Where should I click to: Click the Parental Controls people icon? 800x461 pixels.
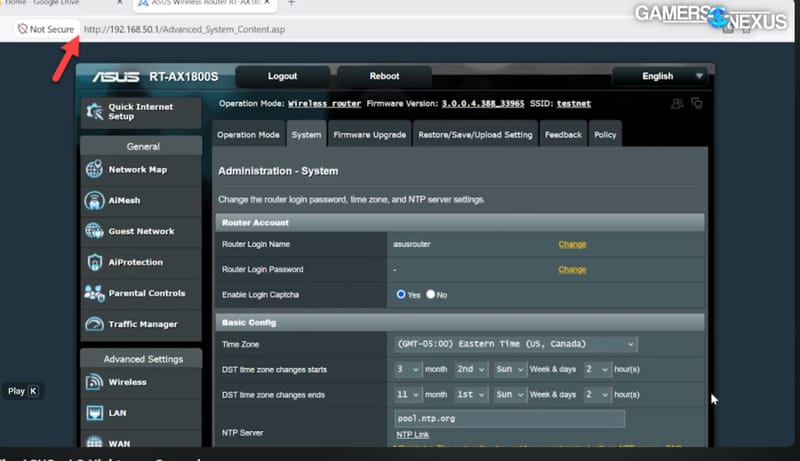click(94, 293)
